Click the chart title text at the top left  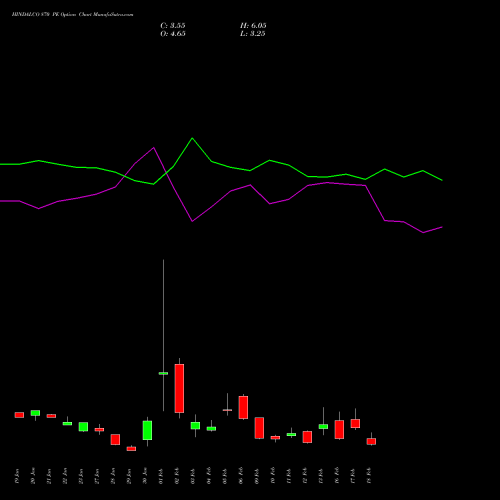[72, 15]
